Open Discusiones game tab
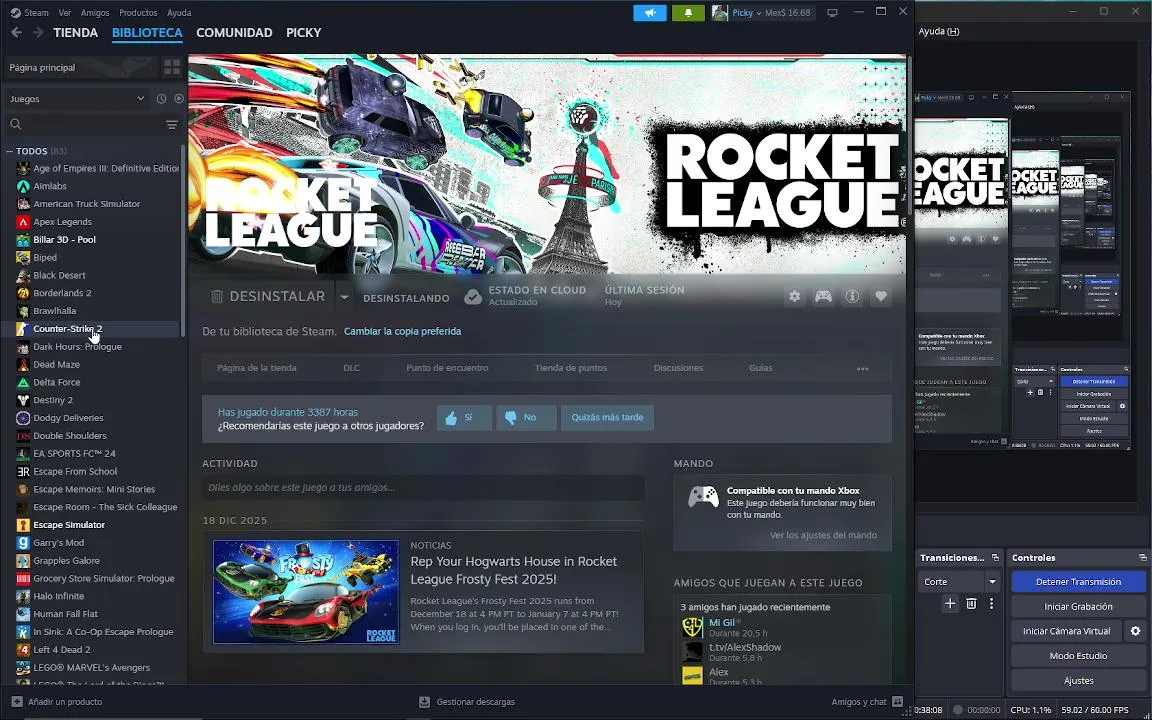Viewport: 1152px width, 720px height. coord(678,368)
